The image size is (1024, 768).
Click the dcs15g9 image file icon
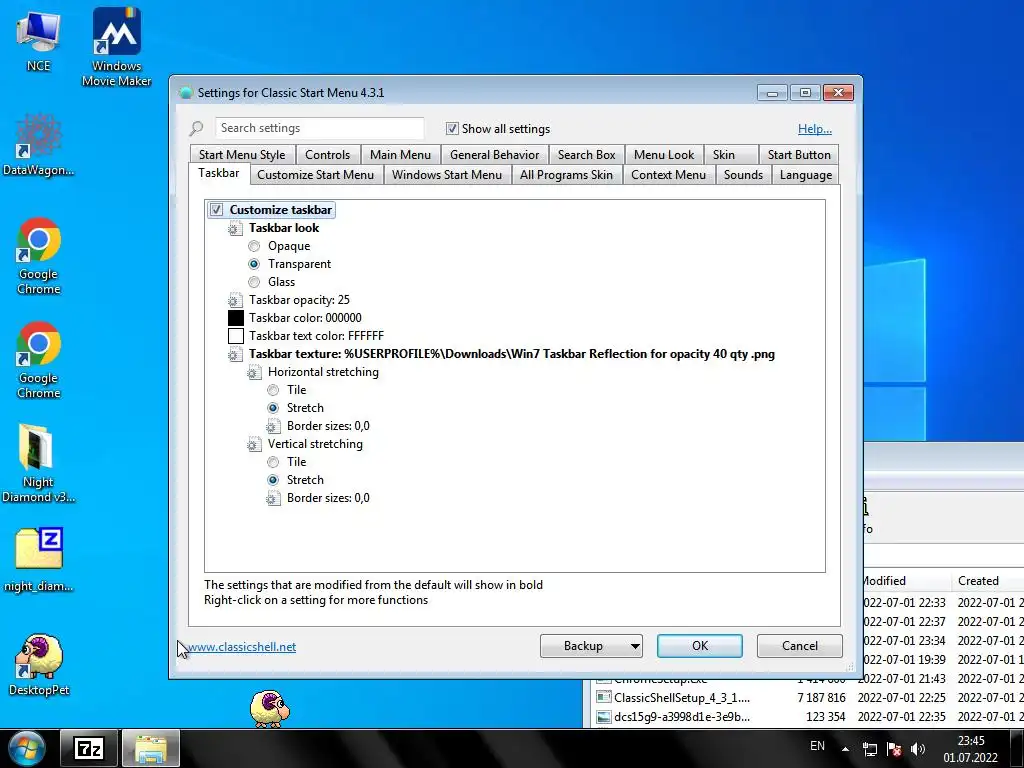pyautogui.click(x=604, y=716)
